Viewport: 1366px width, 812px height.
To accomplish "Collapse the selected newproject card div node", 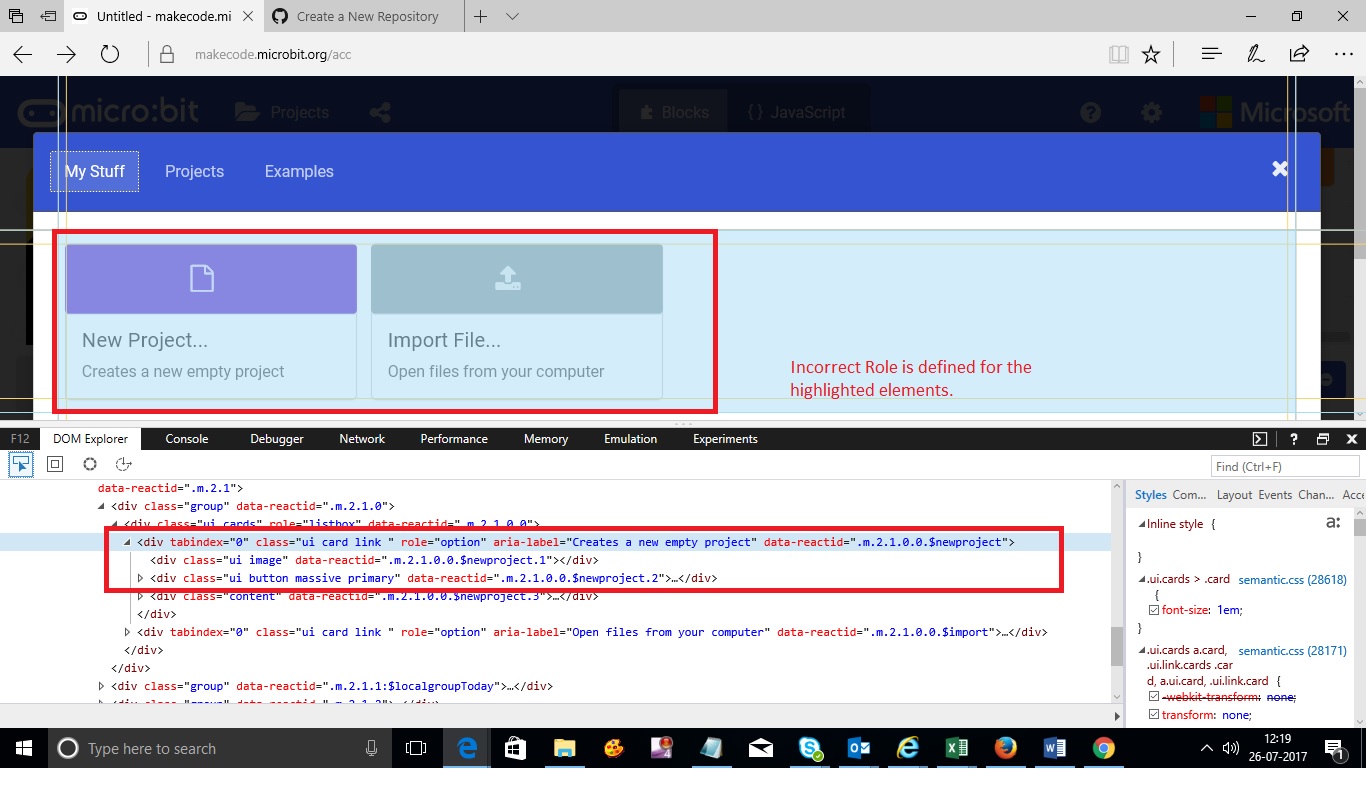I will pos(127,542).
